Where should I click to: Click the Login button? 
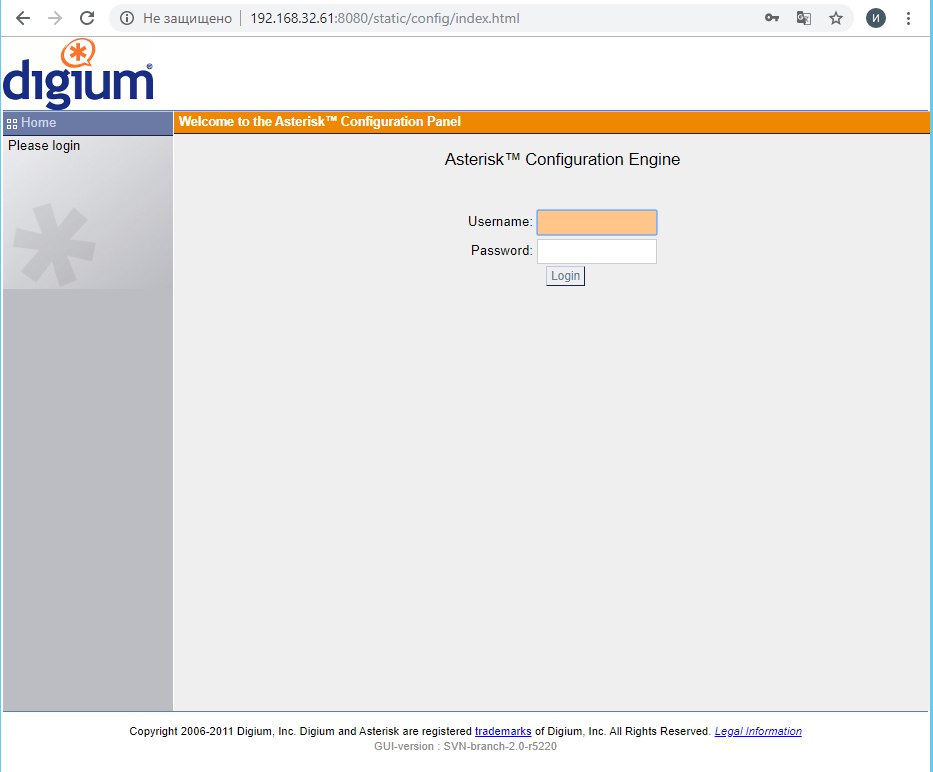[565, 276]
